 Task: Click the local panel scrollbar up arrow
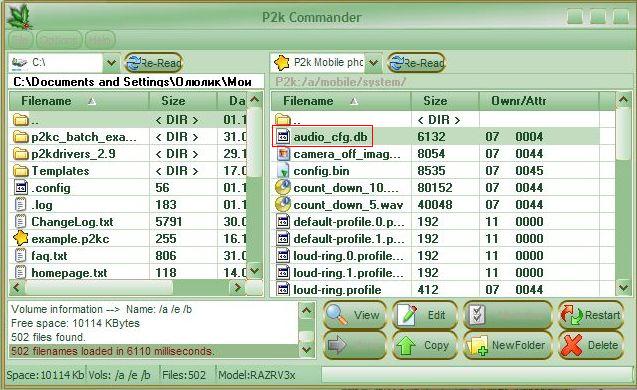255,100
